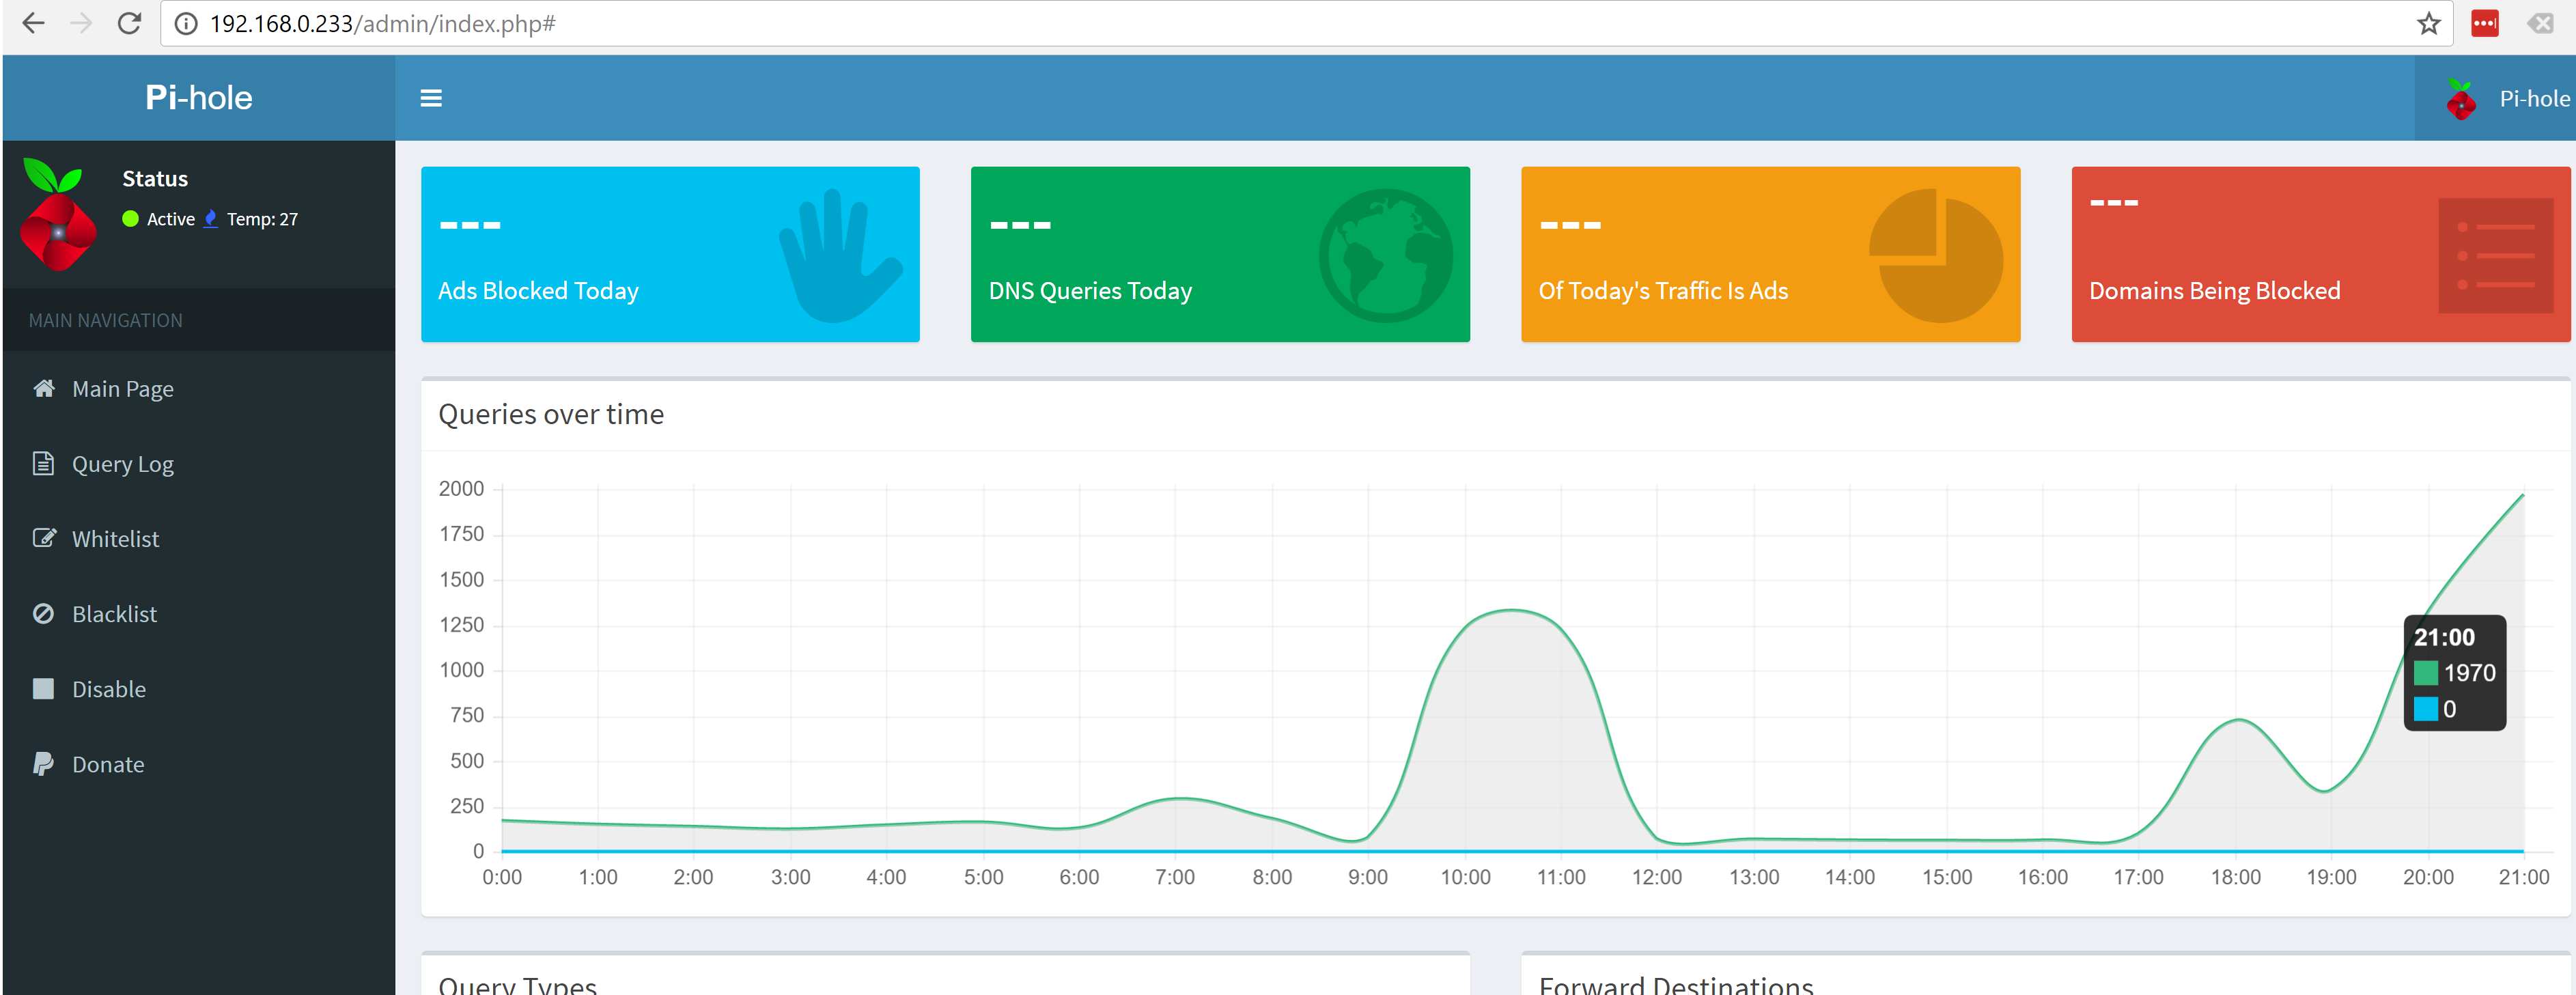Click the 1970 value in chart tooltip
Screen dimensions: 2576x995
coord(2469,673)
